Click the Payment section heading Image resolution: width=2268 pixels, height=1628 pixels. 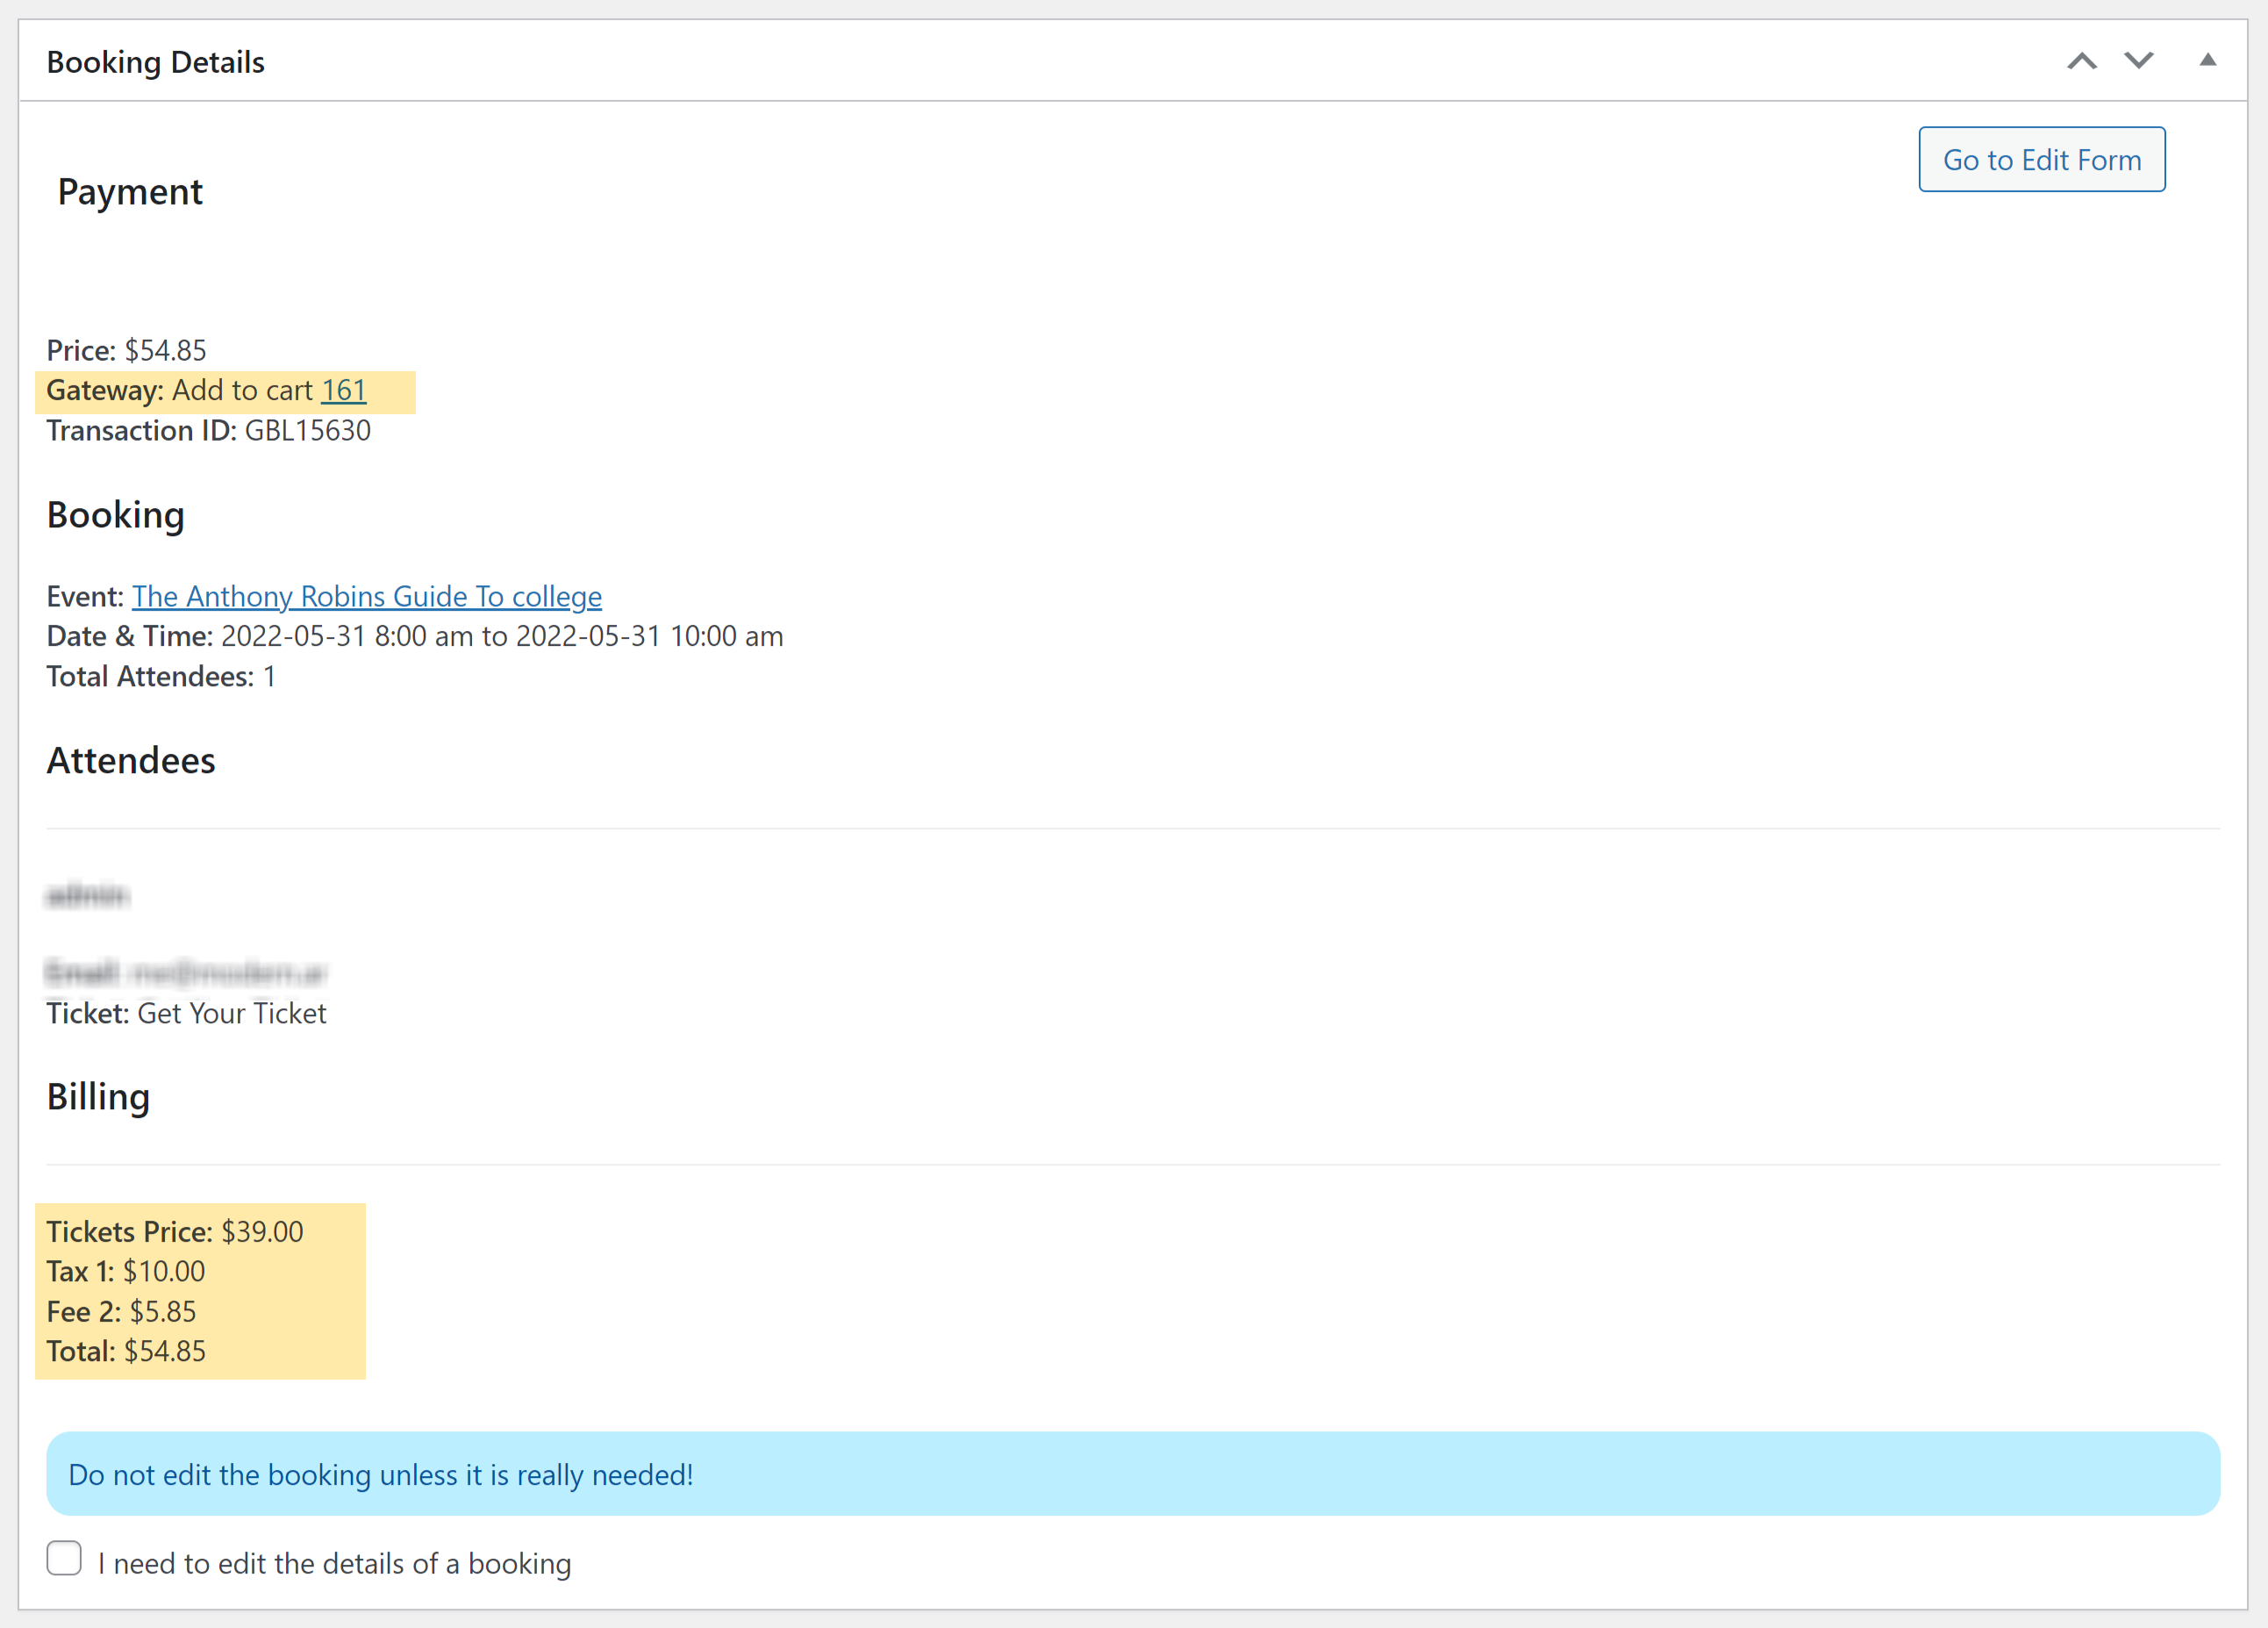(x=130, y=192)
